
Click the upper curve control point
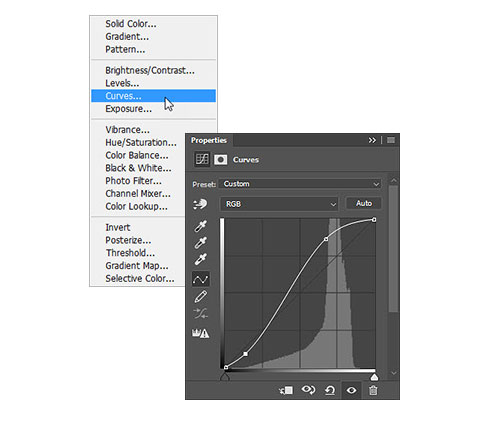[326, 239]
